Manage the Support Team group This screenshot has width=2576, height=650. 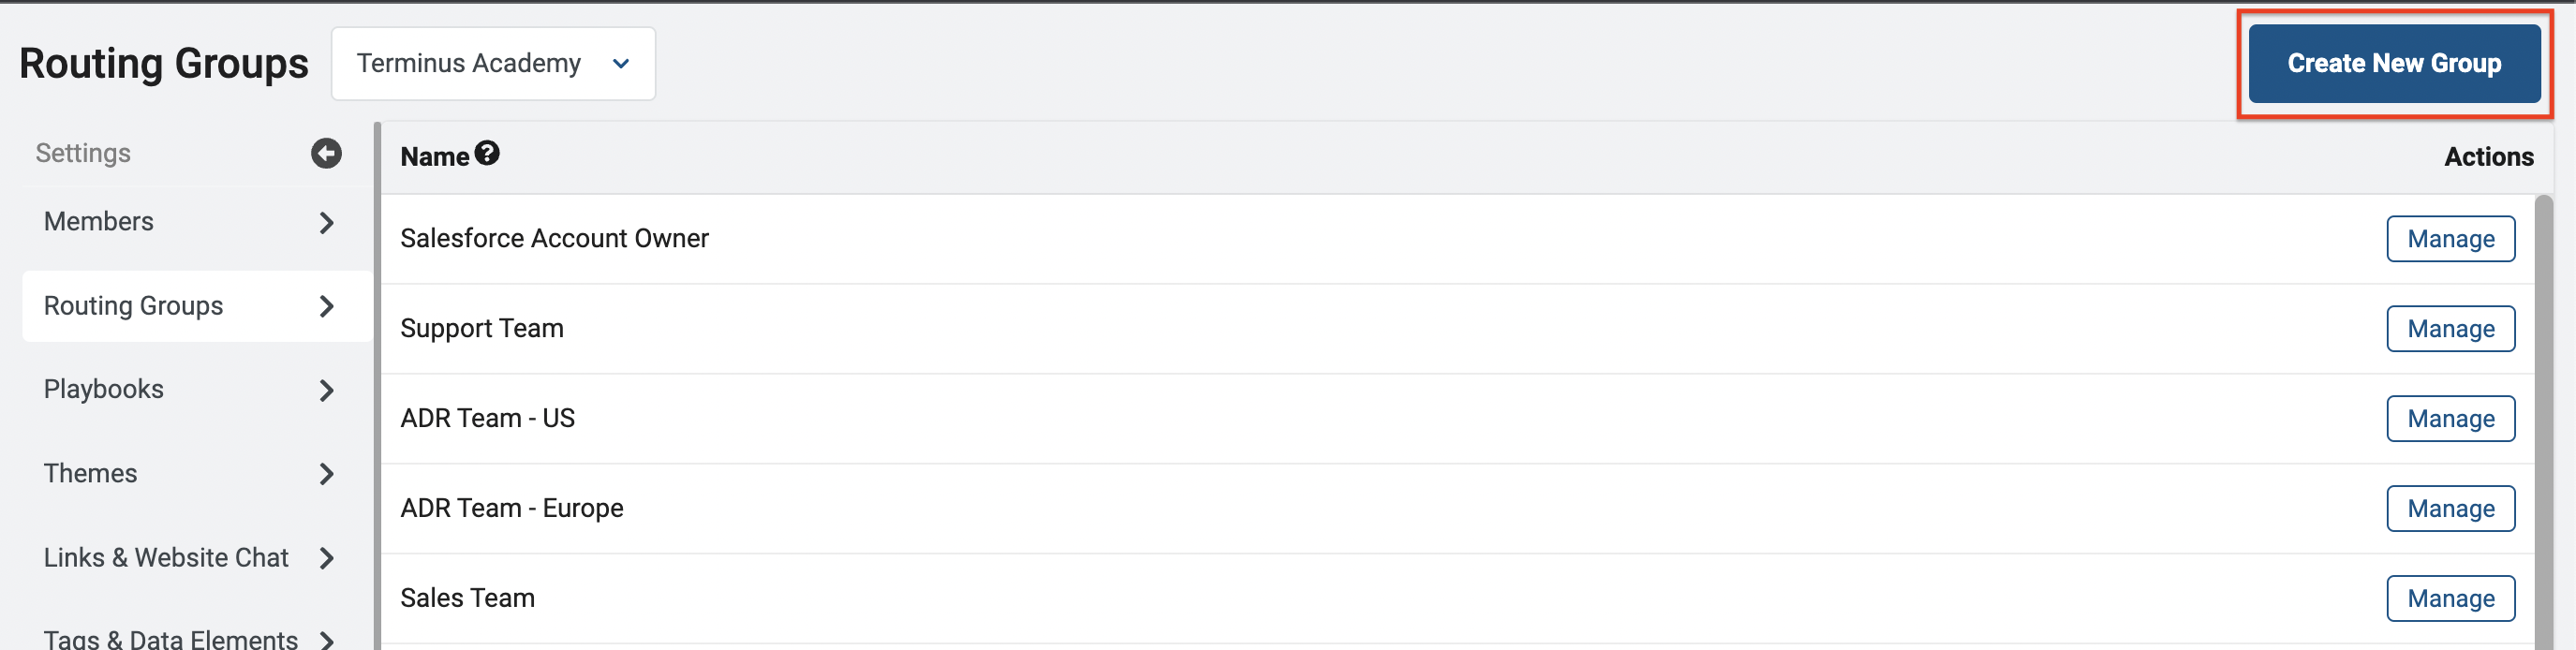point(2450,329)
